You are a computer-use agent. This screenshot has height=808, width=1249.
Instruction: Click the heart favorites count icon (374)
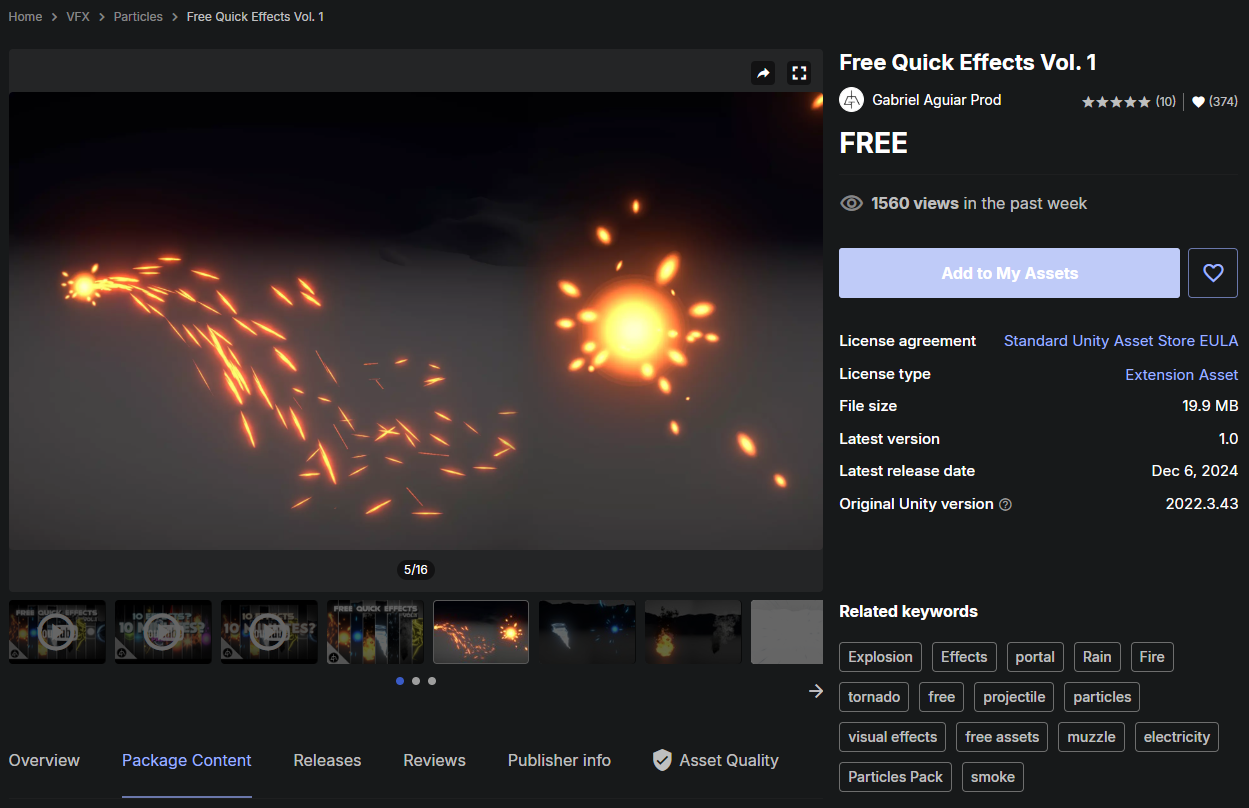click(1198, 102)
